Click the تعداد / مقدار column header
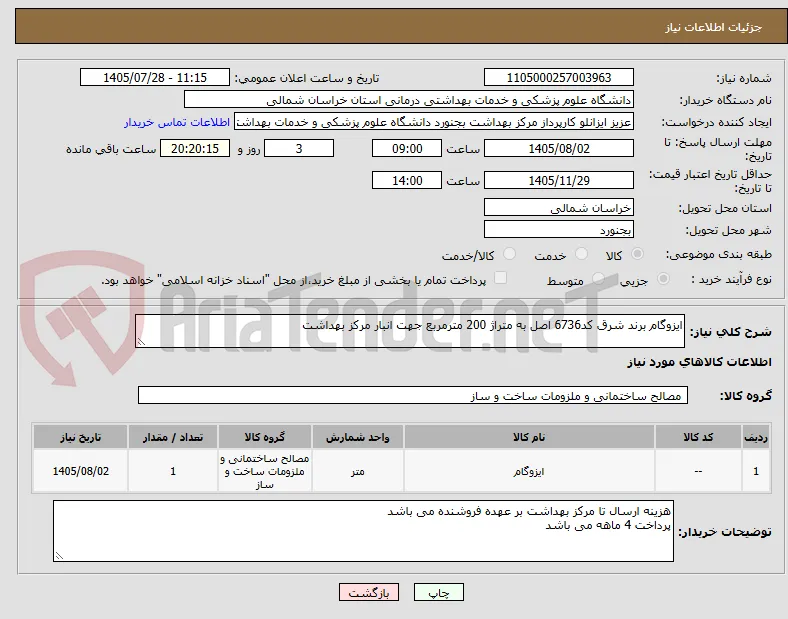 (x=173, y=437)
